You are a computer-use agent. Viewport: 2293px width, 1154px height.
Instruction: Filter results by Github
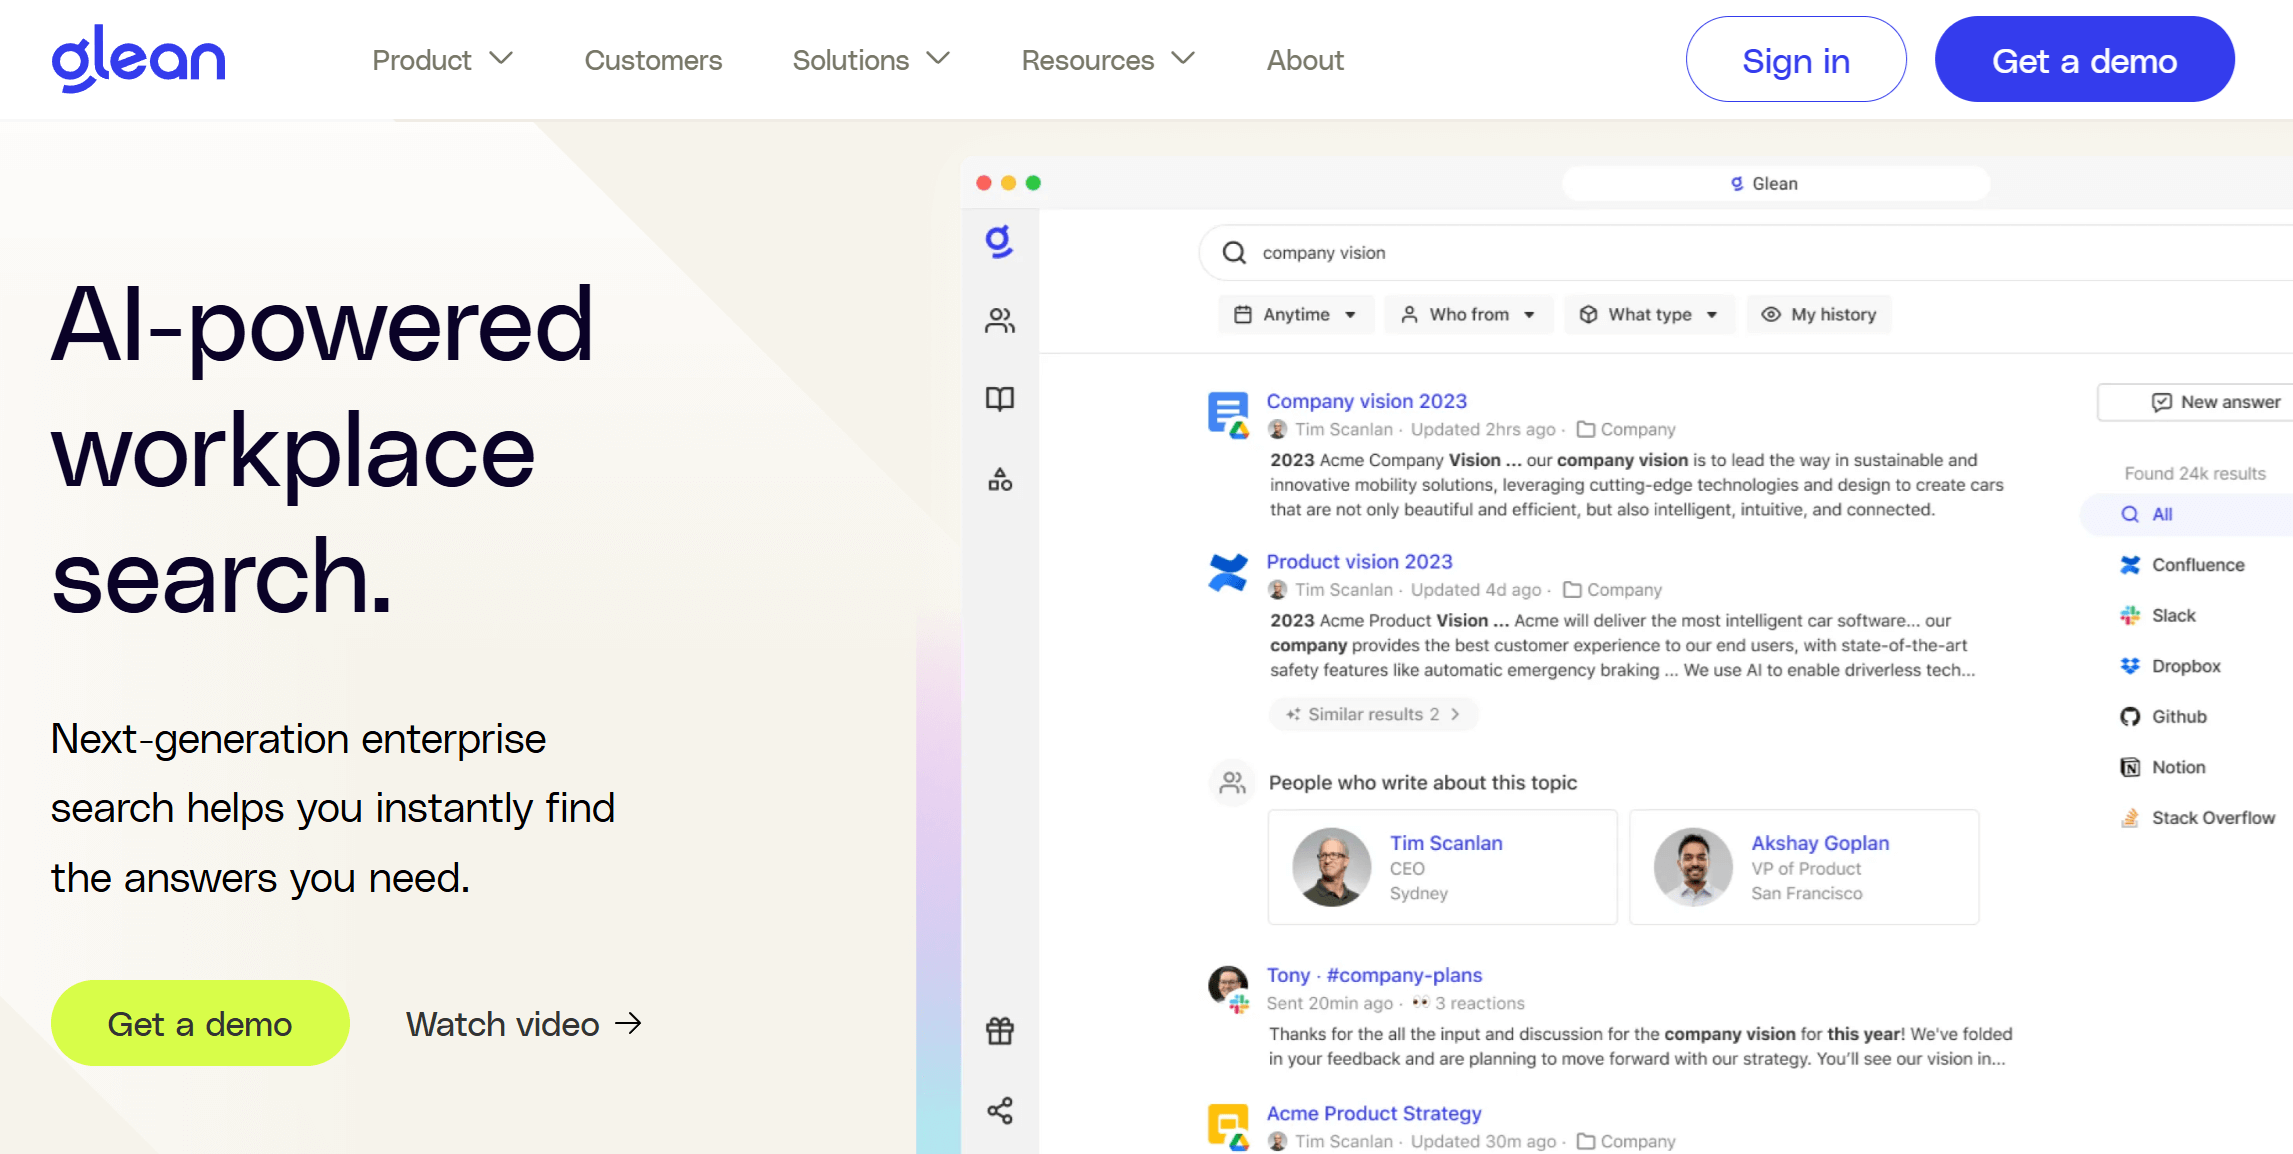[x=2163, y=717]
